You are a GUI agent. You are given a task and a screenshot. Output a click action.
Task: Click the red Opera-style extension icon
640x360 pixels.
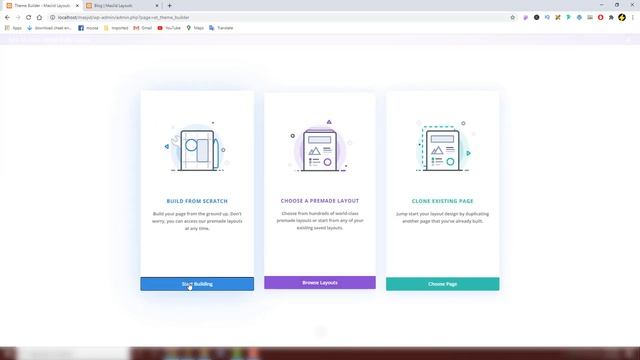(x=600, y=18)
